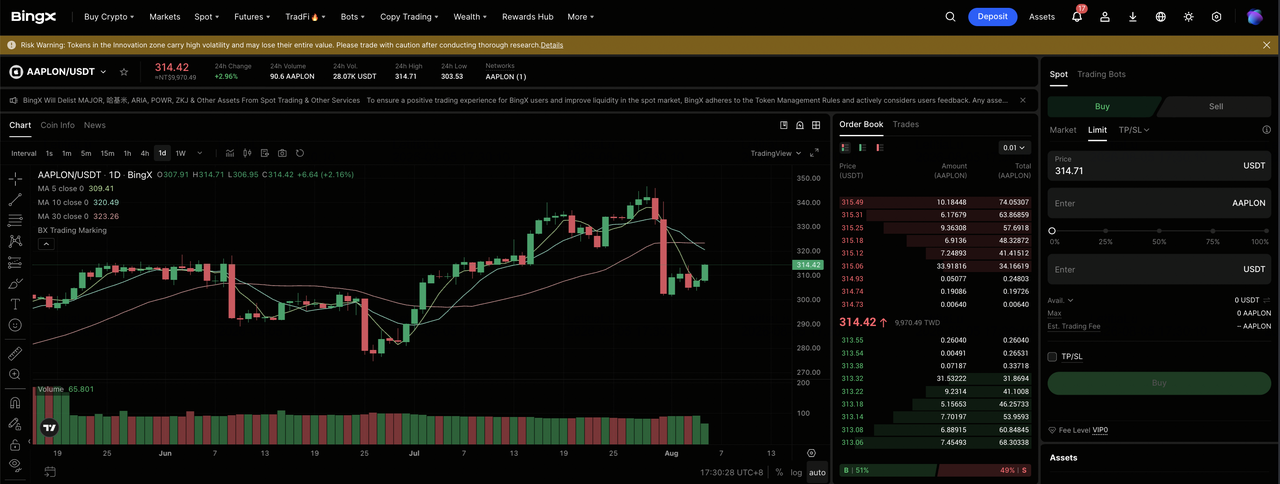This screenshot has width=1280, height=484.
Task: Toggle the auto scale on the chart
Action: coord(817,472)
